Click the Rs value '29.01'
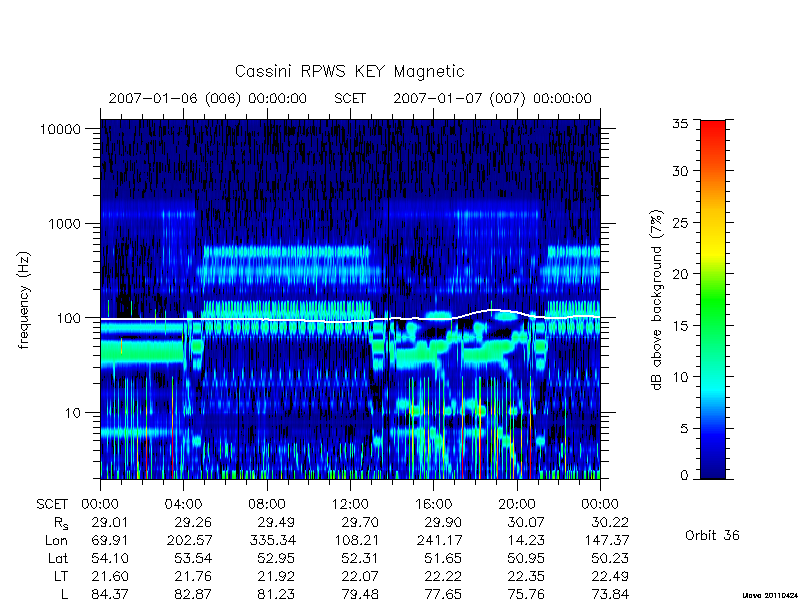 tap(110, 522)
